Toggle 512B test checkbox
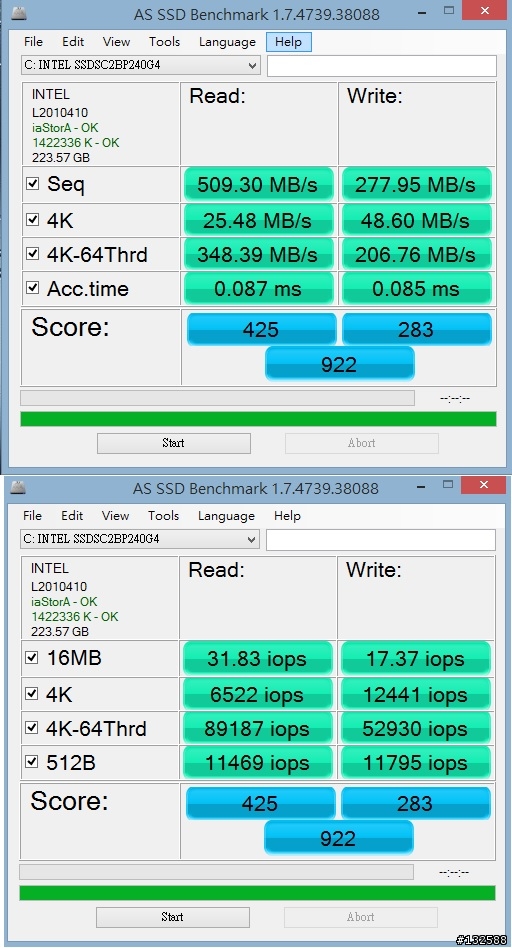The height and width of the screenshot is (948, 512). tap(32, 762)
